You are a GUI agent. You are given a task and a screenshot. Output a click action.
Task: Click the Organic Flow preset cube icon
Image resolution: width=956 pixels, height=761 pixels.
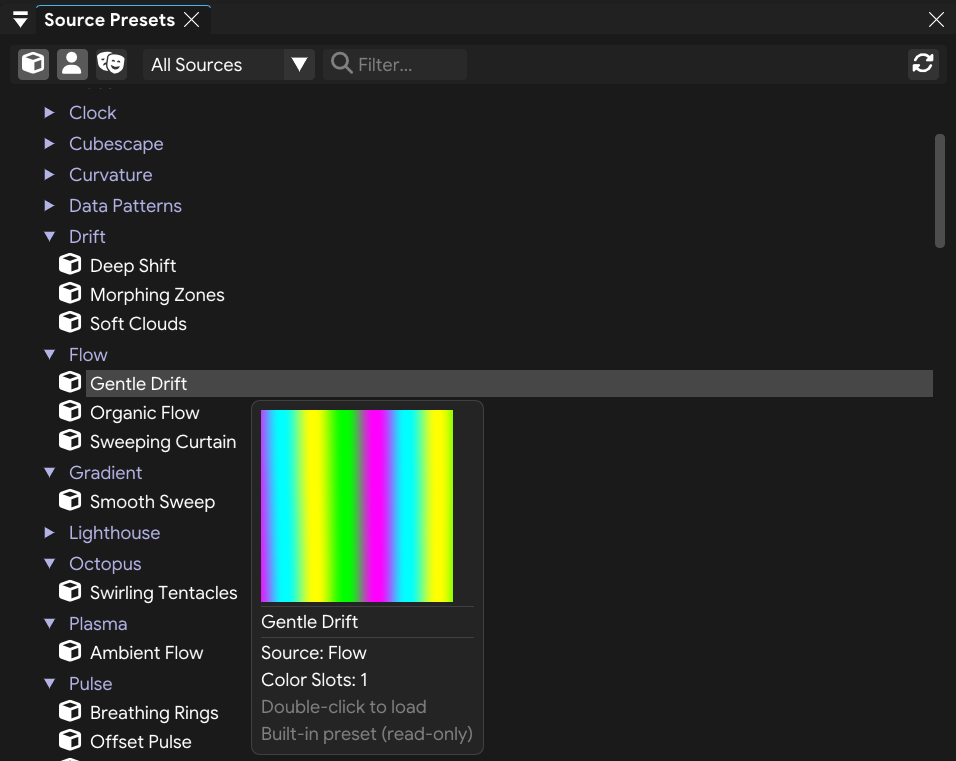point(70,412)
